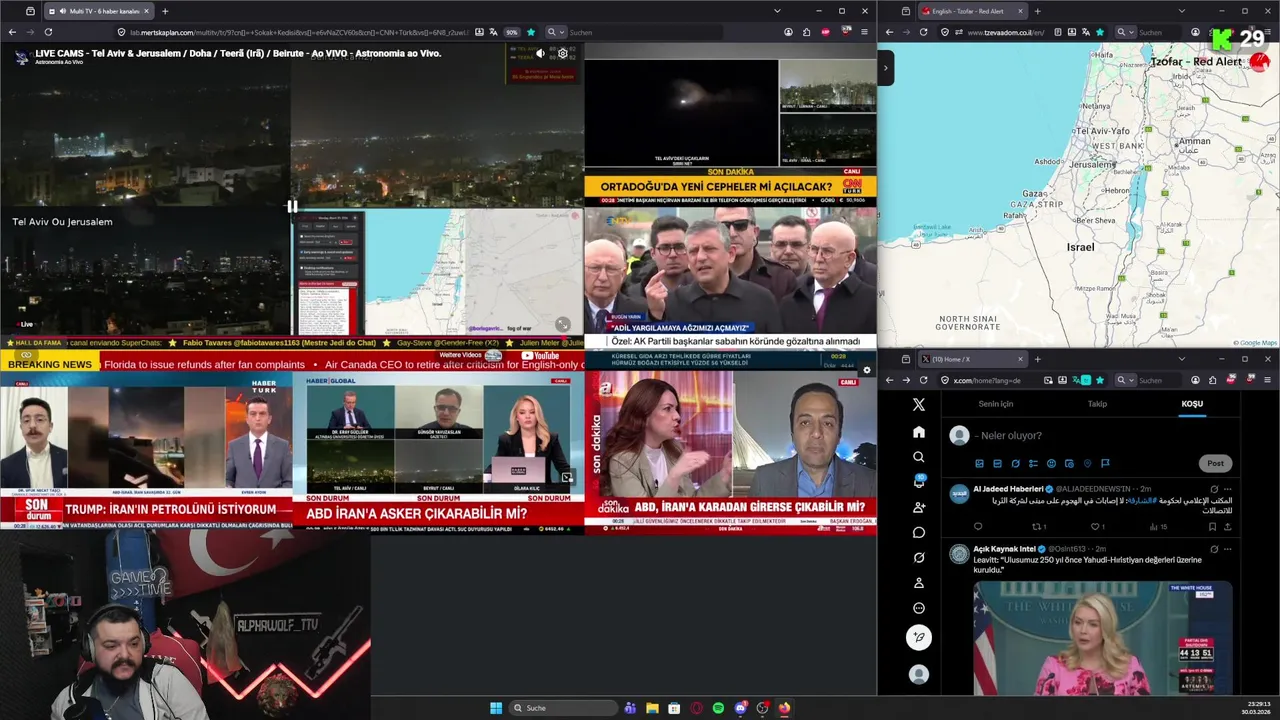
Task: Open X notifications bell icon
Action: tap(919, 482)
